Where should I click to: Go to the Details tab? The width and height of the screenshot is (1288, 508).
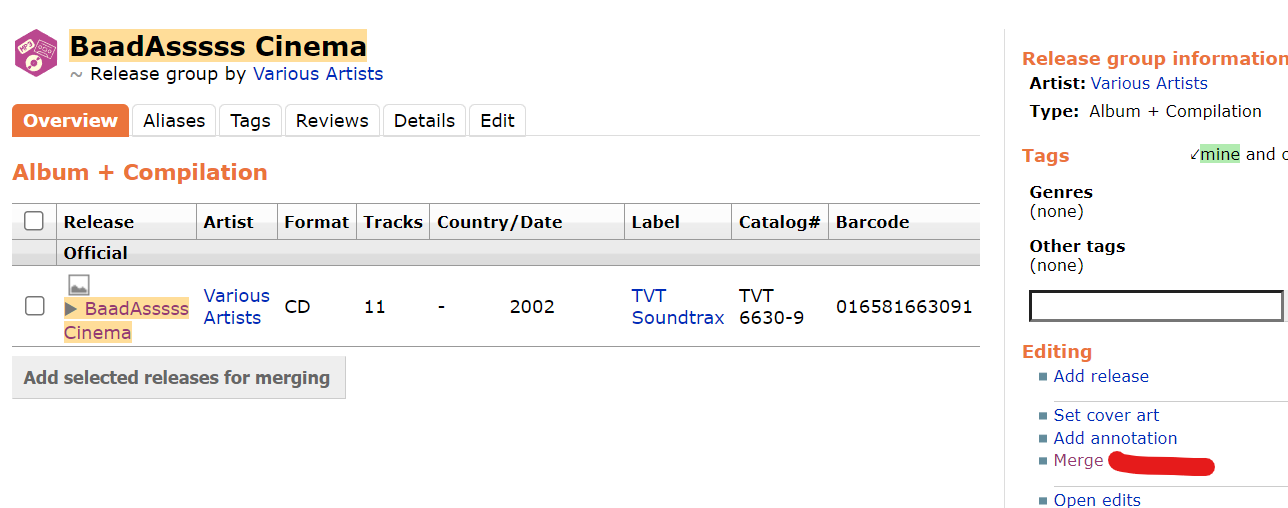[x=424, y=120]
